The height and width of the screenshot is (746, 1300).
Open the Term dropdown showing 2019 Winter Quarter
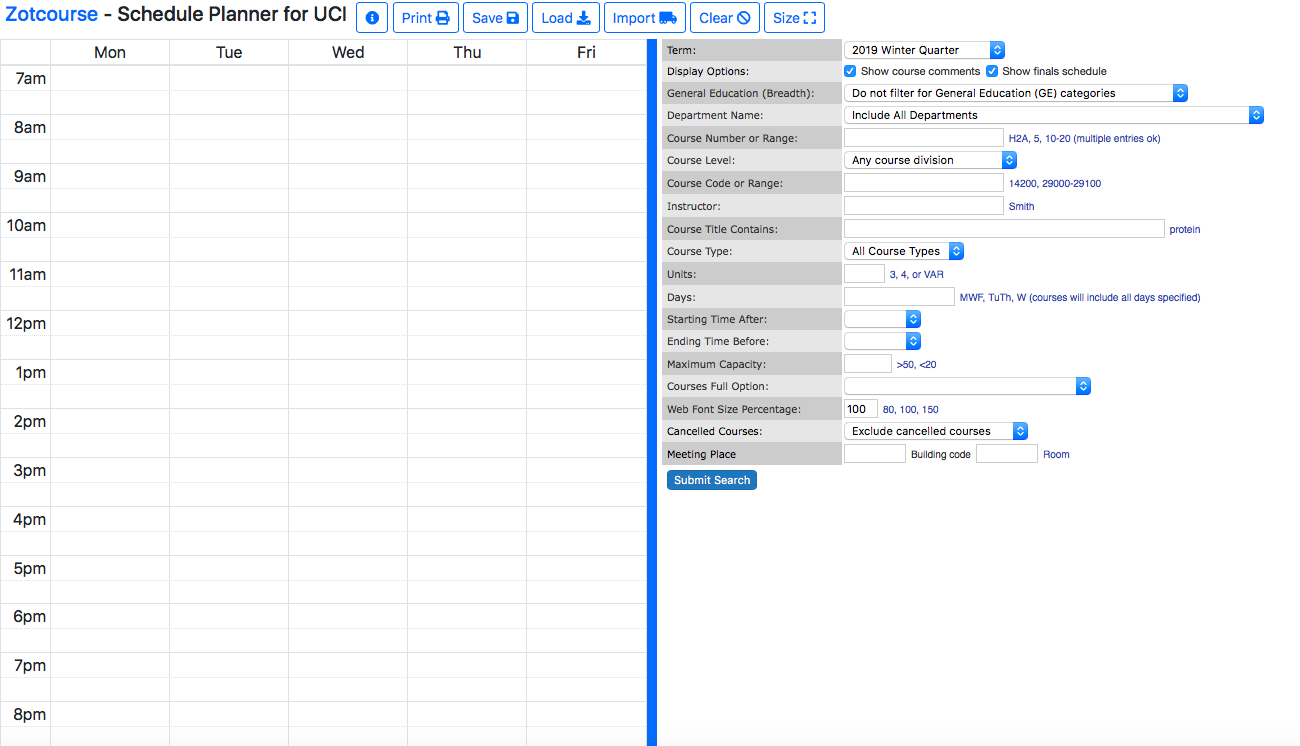click(x=924, y=50)
